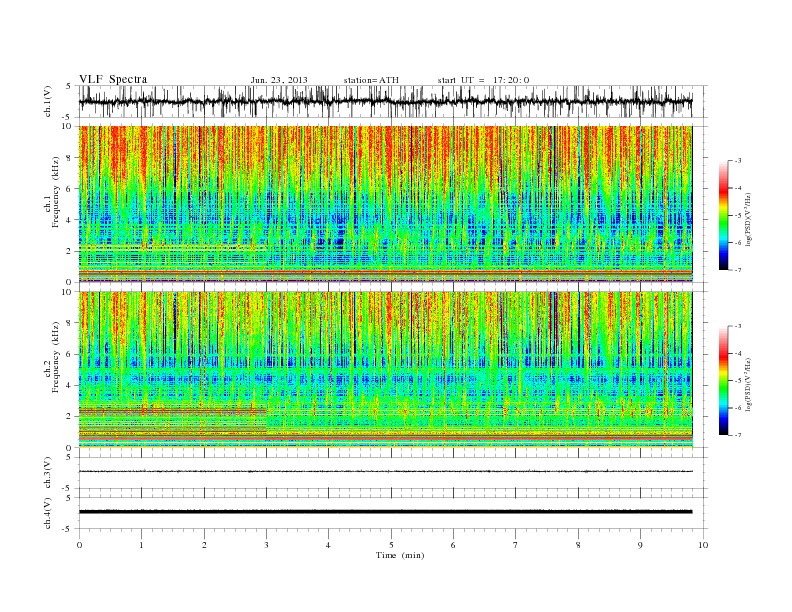Image resolution: width=792 pixels, height=612 pixels.
Task: Click the time-axis tick label "7"
Action: [x=516, y=545]
